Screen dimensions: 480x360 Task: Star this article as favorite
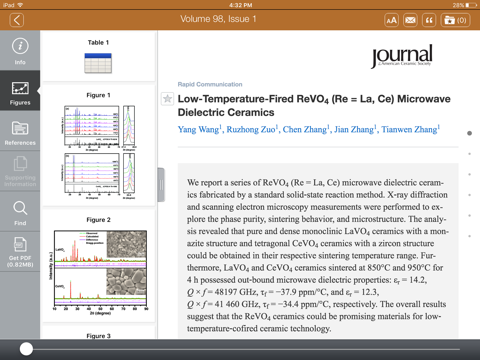(167, 99)
